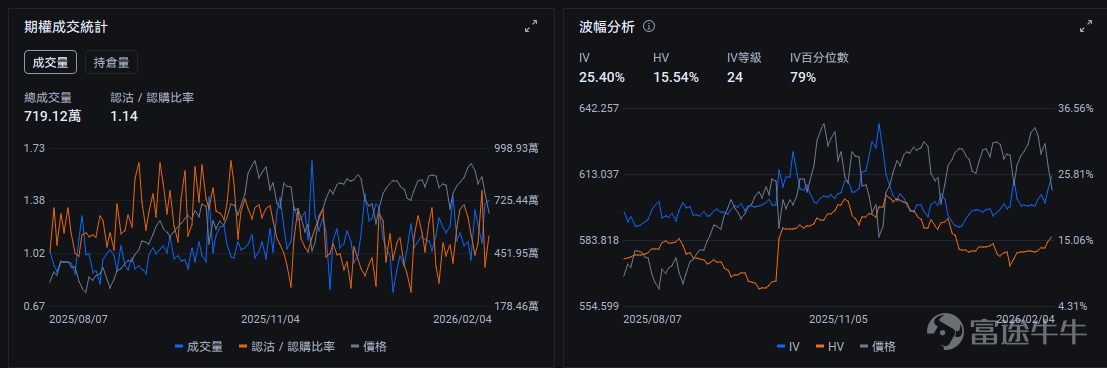Click the 總成交量 value 719.12萬
This screenshot has height=368, width=1107.
click(52, 117)
